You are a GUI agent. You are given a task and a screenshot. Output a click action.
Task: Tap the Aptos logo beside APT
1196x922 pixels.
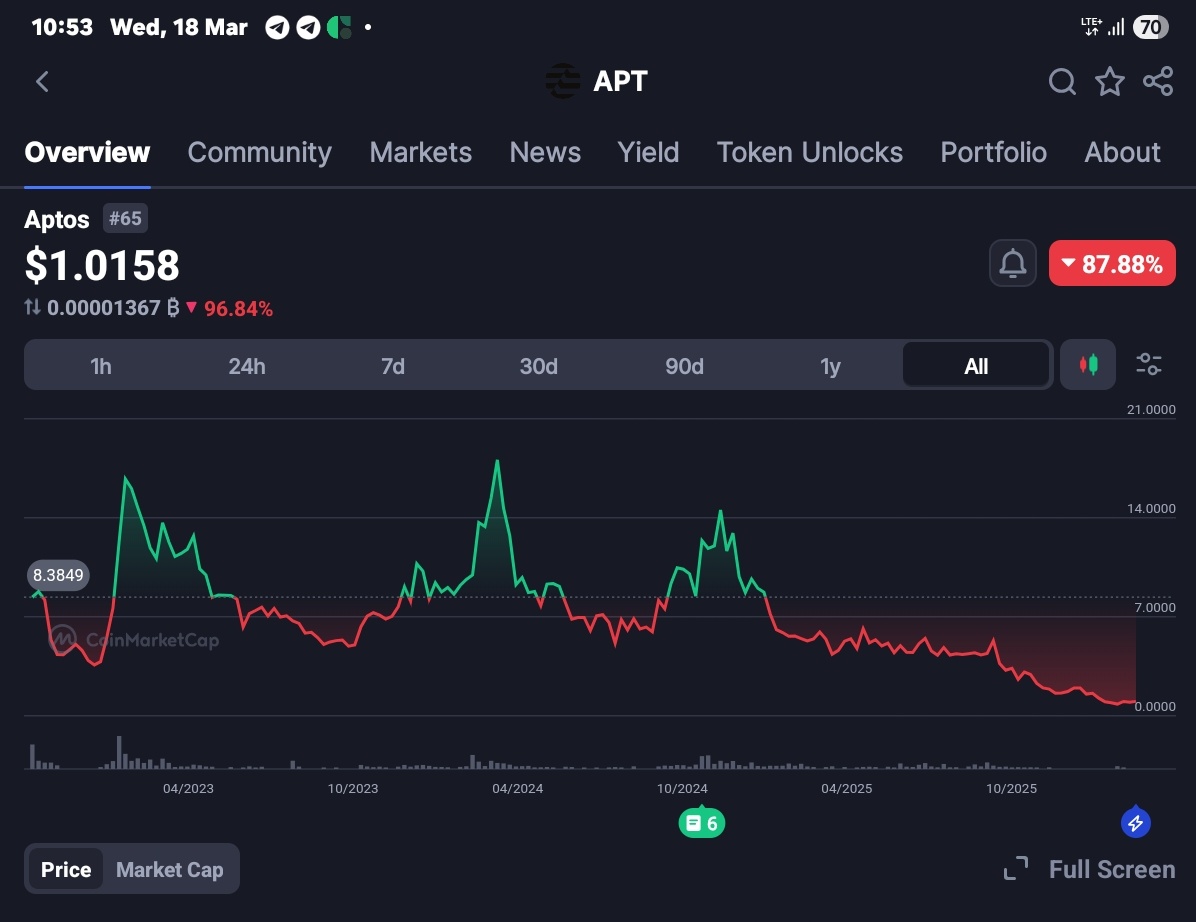(563, 81)
